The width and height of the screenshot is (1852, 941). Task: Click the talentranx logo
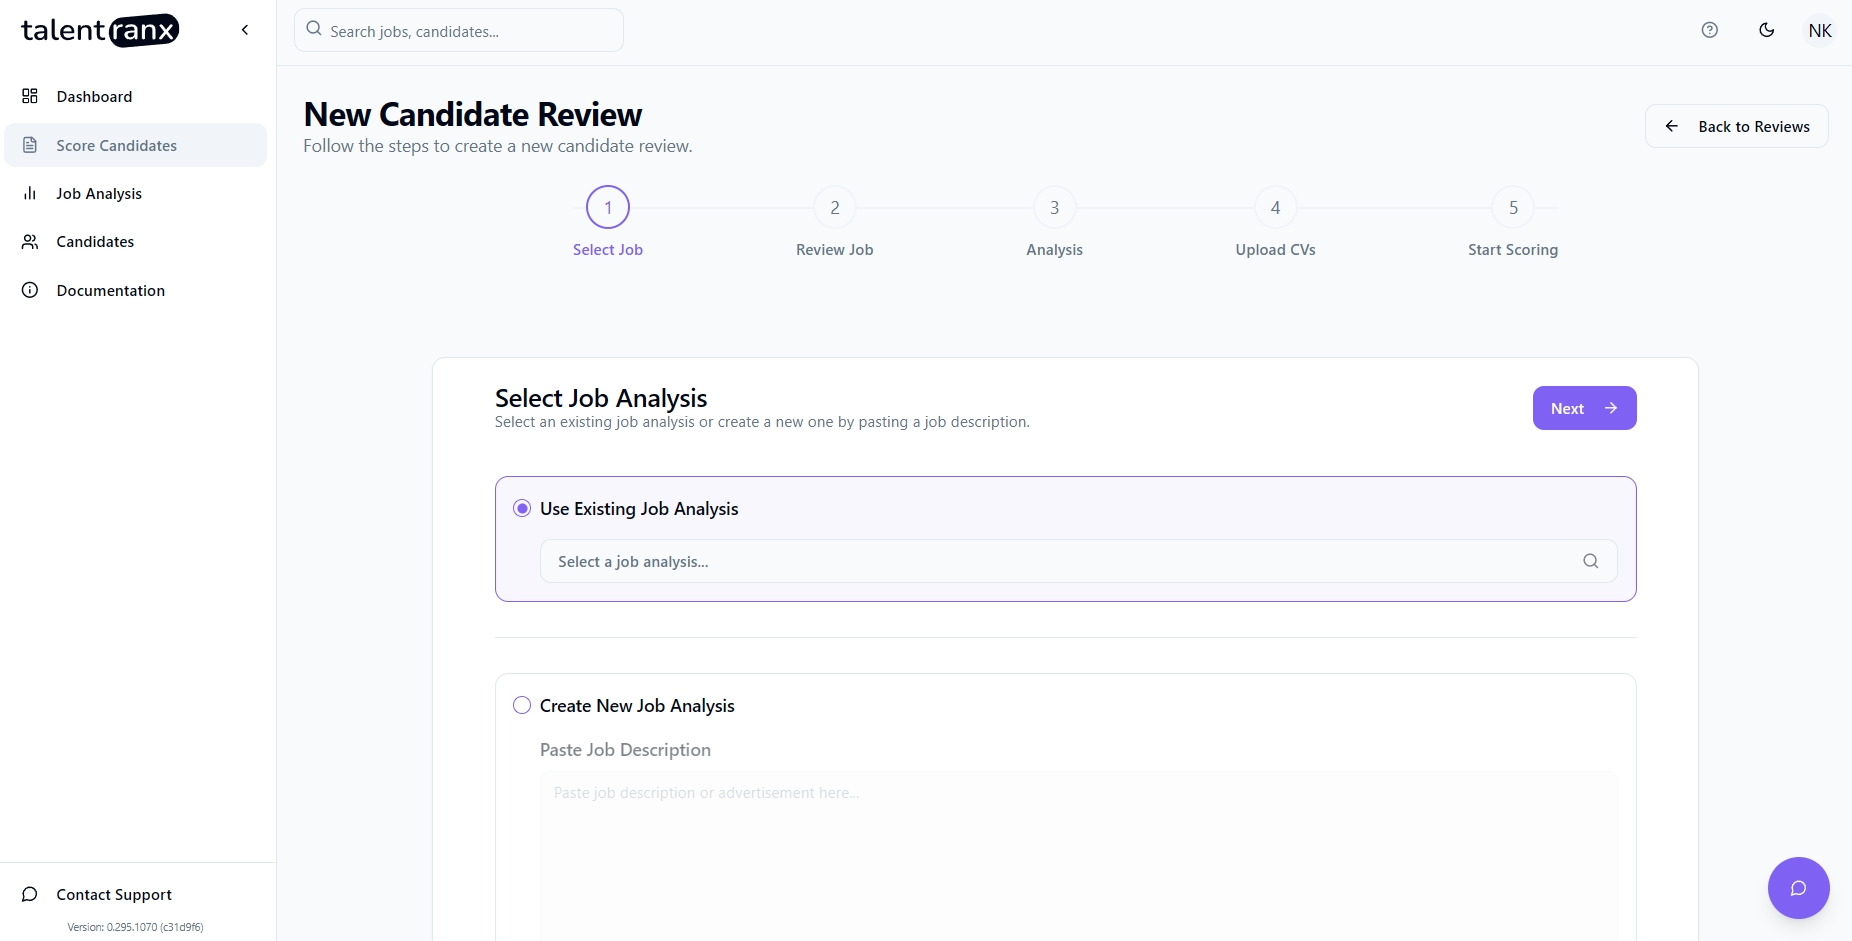tap(100, 30)
